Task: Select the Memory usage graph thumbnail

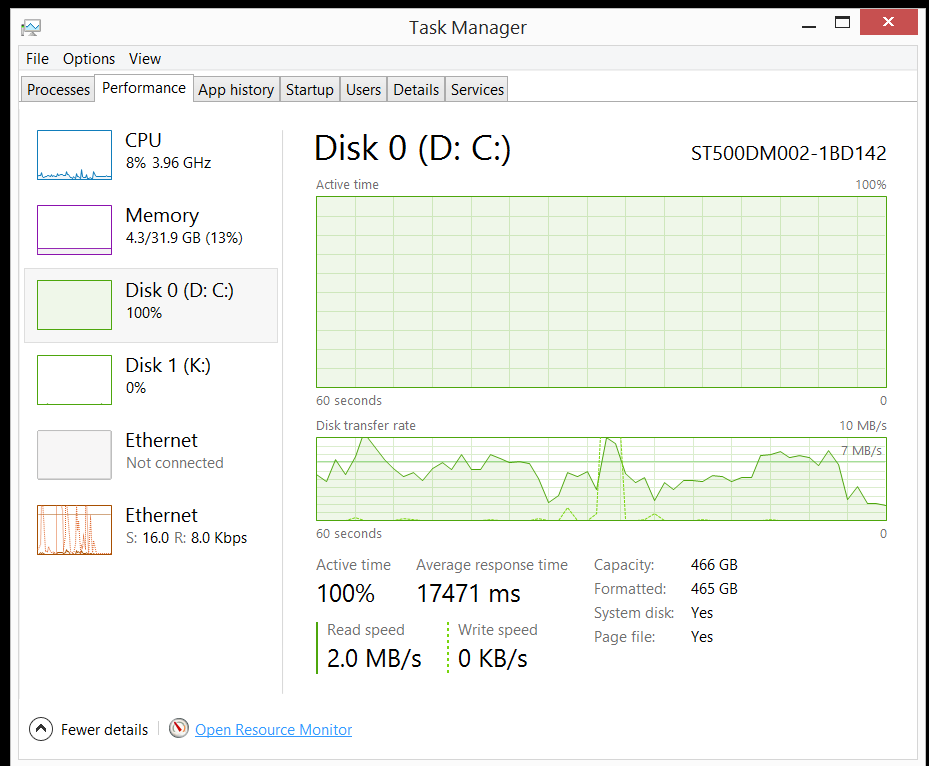Action: pyautogui.click(x=74, y=230)
